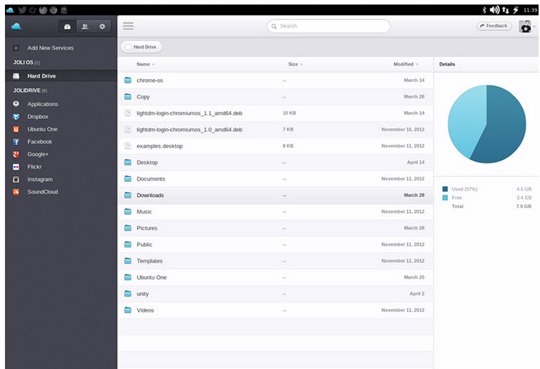540x369 pixels.
Task: Select the Desktop folder name
Action: [147, 162]
